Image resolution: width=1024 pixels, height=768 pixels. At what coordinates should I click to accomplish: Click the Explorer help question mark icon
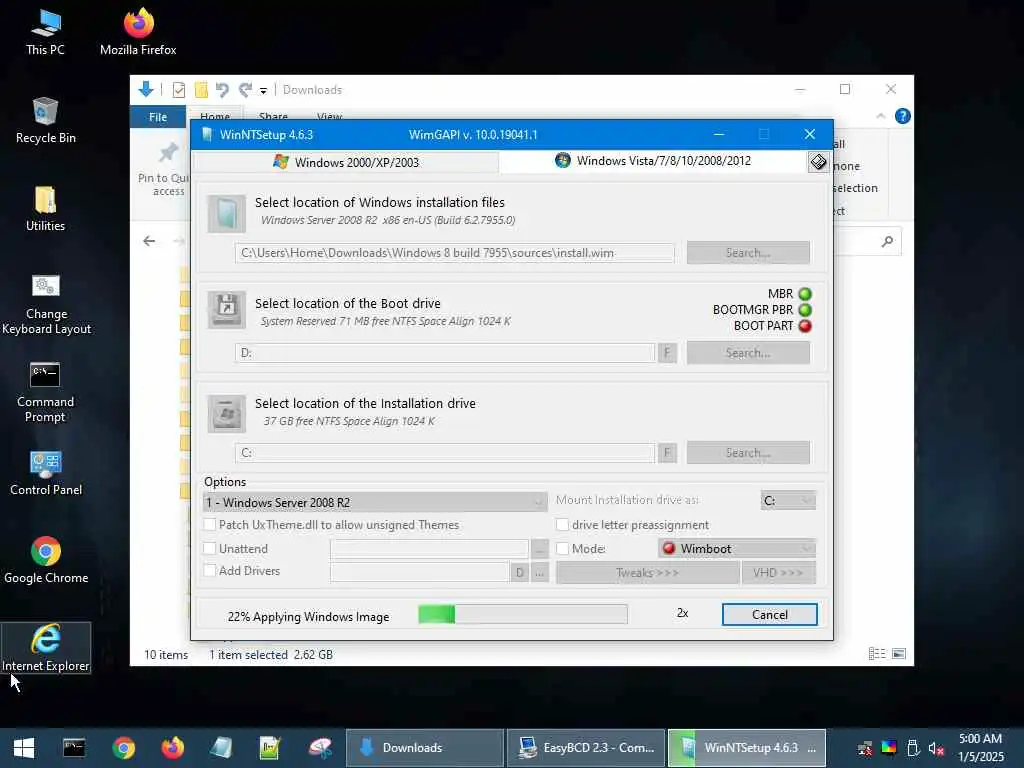(903, 116)
